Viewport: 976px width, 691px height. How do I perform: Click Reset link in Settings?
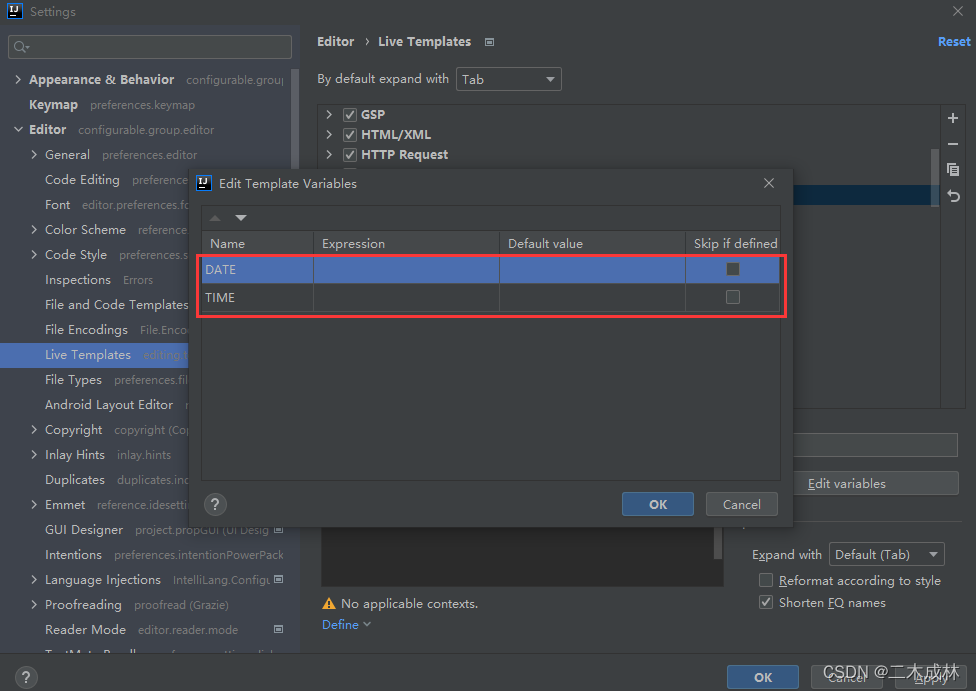click(954, 42)
